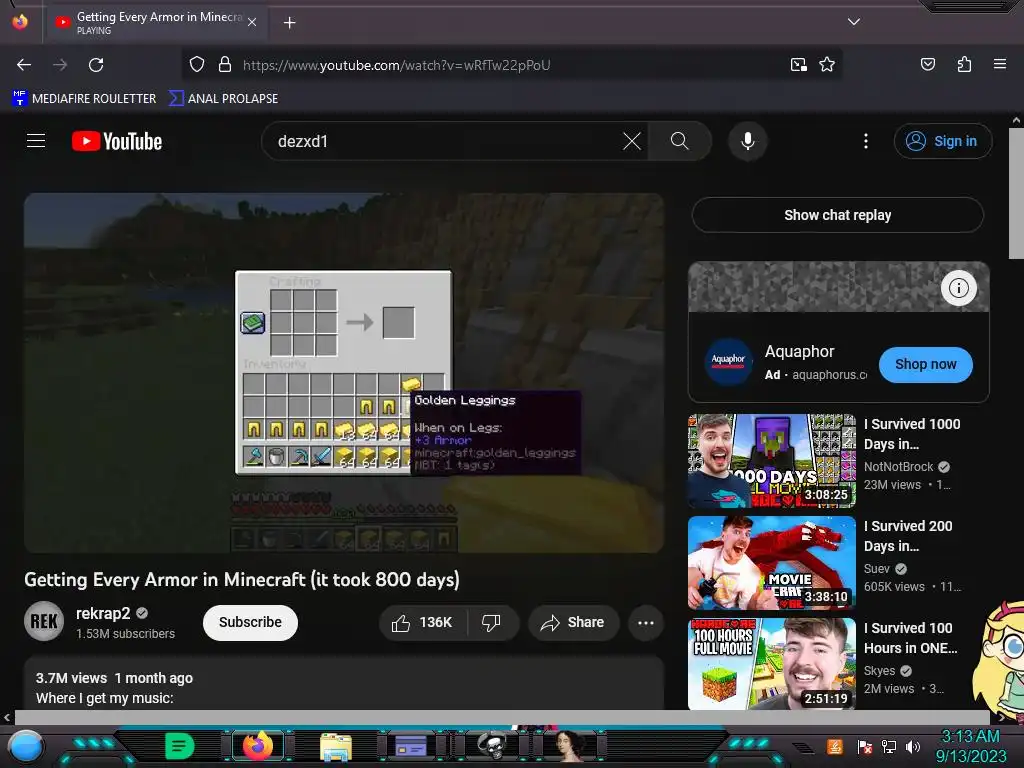This screenshot has width=1024, height=768.
Task: Expand the video description box
Action: coord(344,684)
